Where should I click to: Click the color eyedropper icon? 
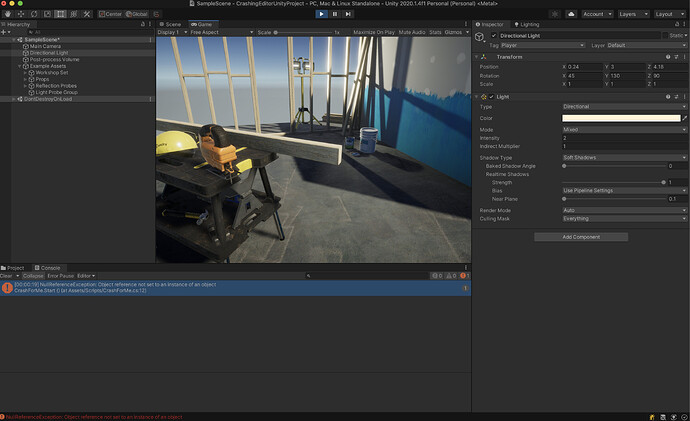click(685, 118)
